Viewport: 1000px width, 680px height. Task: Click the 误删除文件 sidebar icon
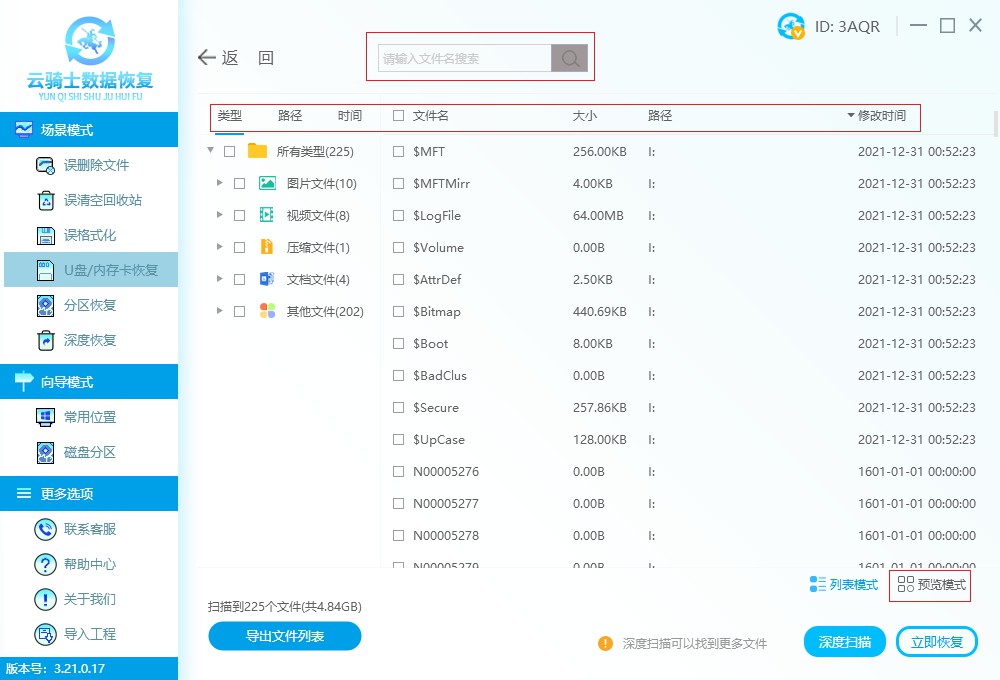[x=45, y=165]
